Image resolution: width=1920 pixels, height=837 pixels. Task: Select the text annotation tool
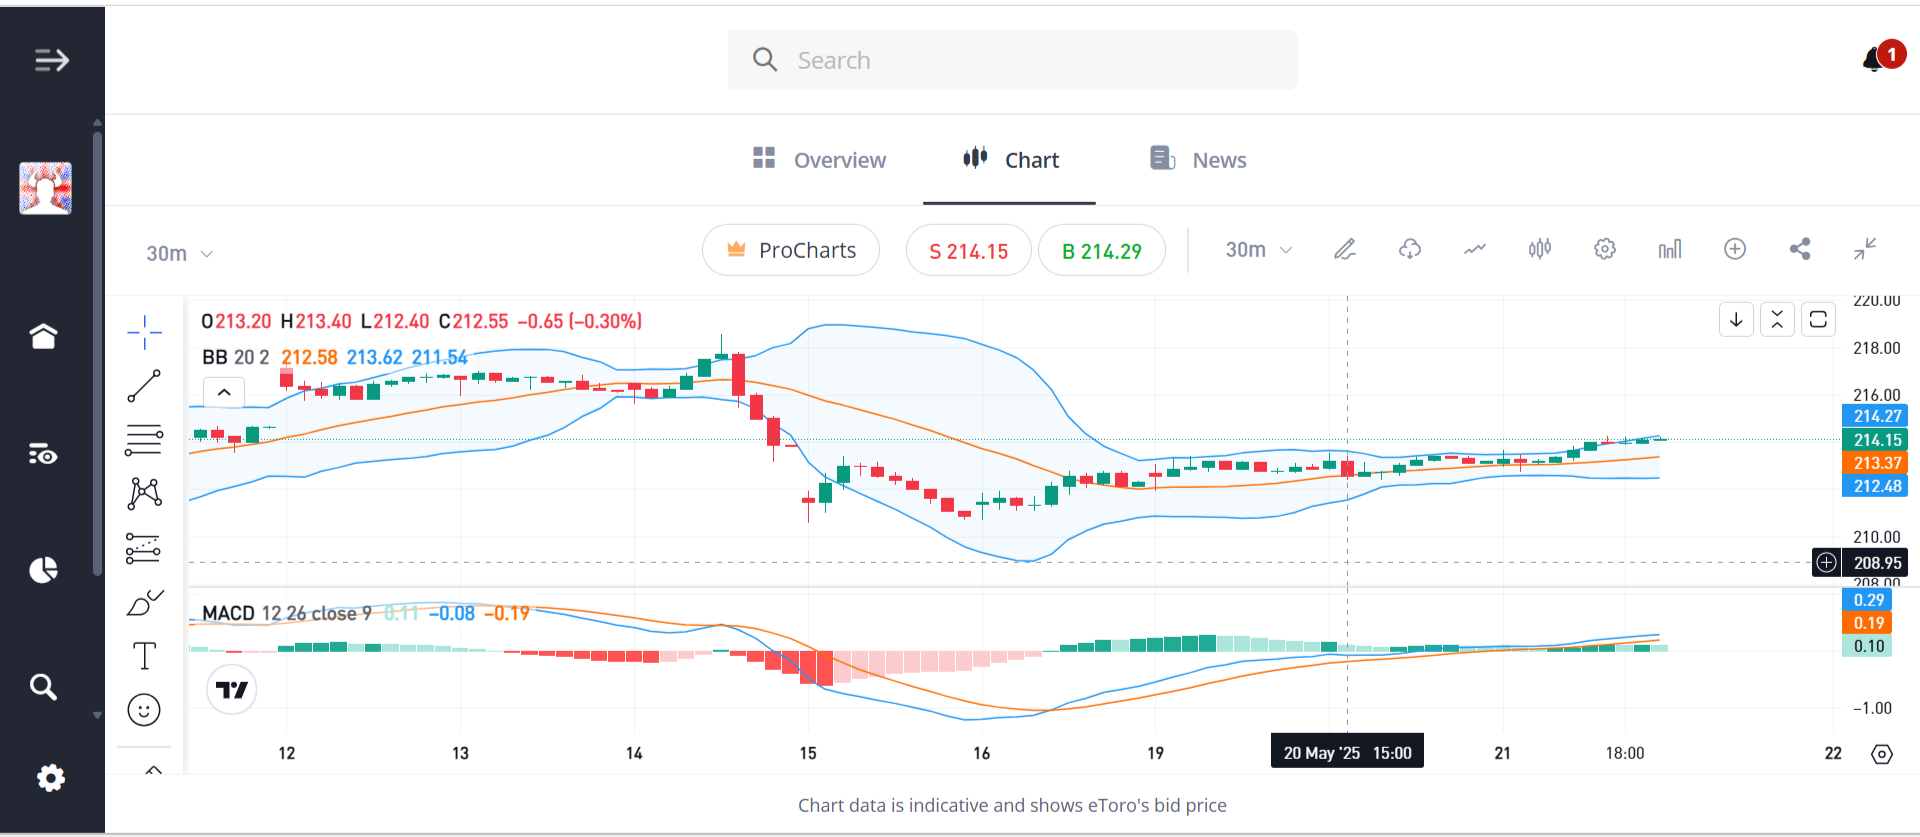[x=144, y=656]
